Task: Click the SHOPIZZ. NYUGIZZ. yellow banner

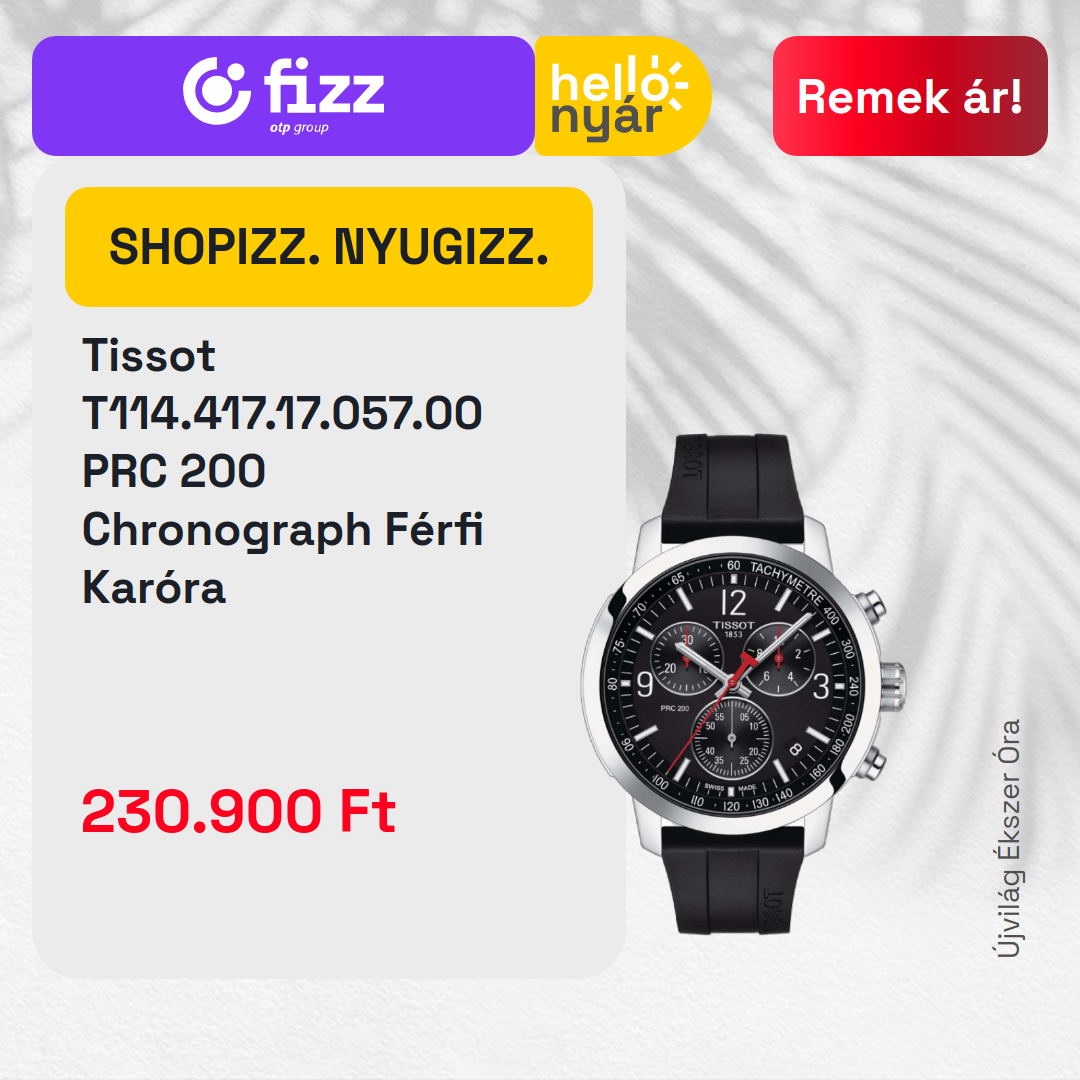Action: pyautogui.click(x=329, y=247)
